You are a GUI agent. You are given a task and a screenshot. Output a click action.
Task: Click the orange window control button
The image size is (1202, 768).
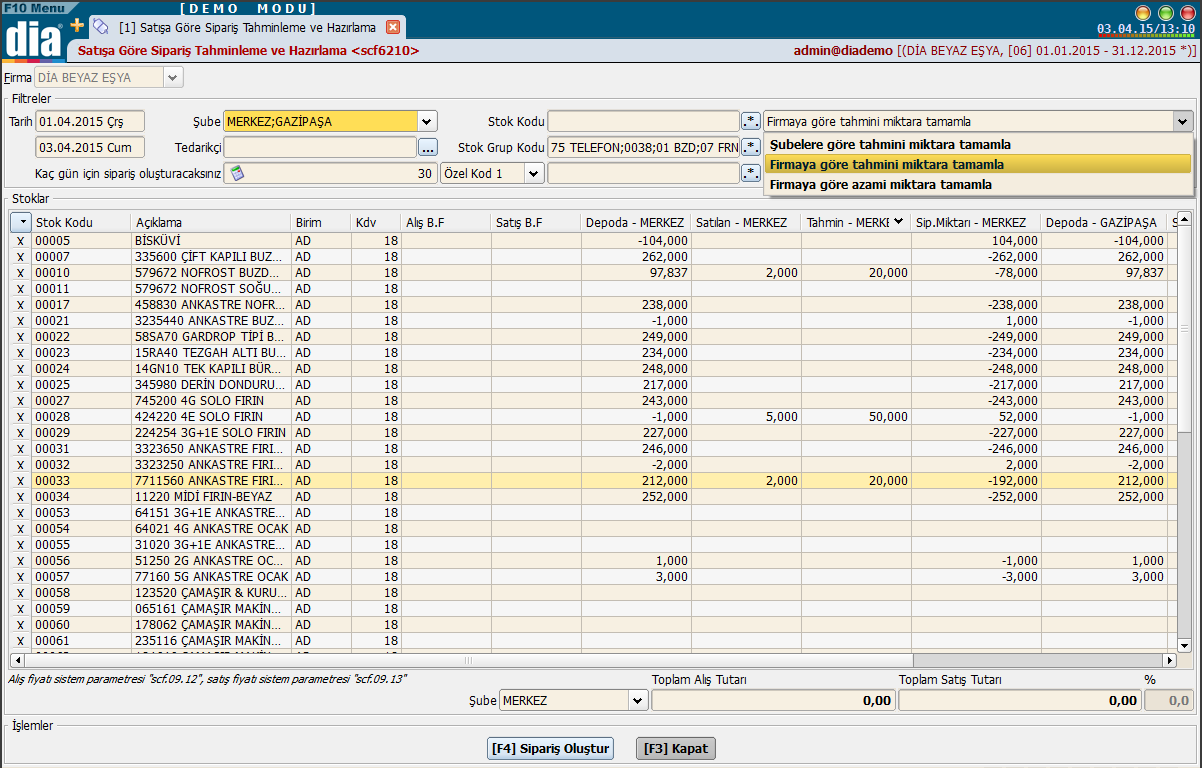tap(1142, 12)
